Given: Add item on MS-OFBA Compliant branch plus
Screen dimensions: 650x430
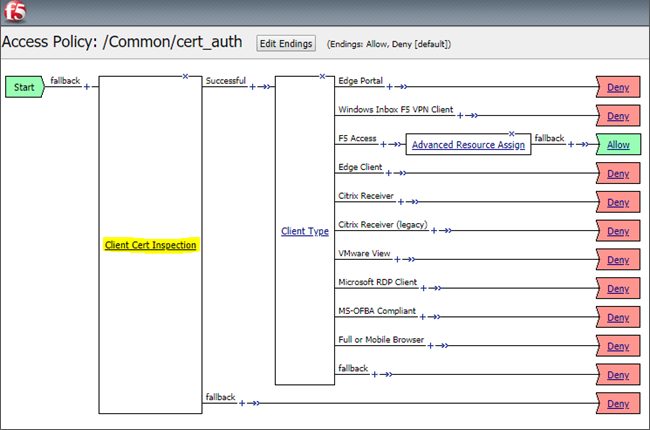Looking at the screenshot, I should tap(422, 317).
